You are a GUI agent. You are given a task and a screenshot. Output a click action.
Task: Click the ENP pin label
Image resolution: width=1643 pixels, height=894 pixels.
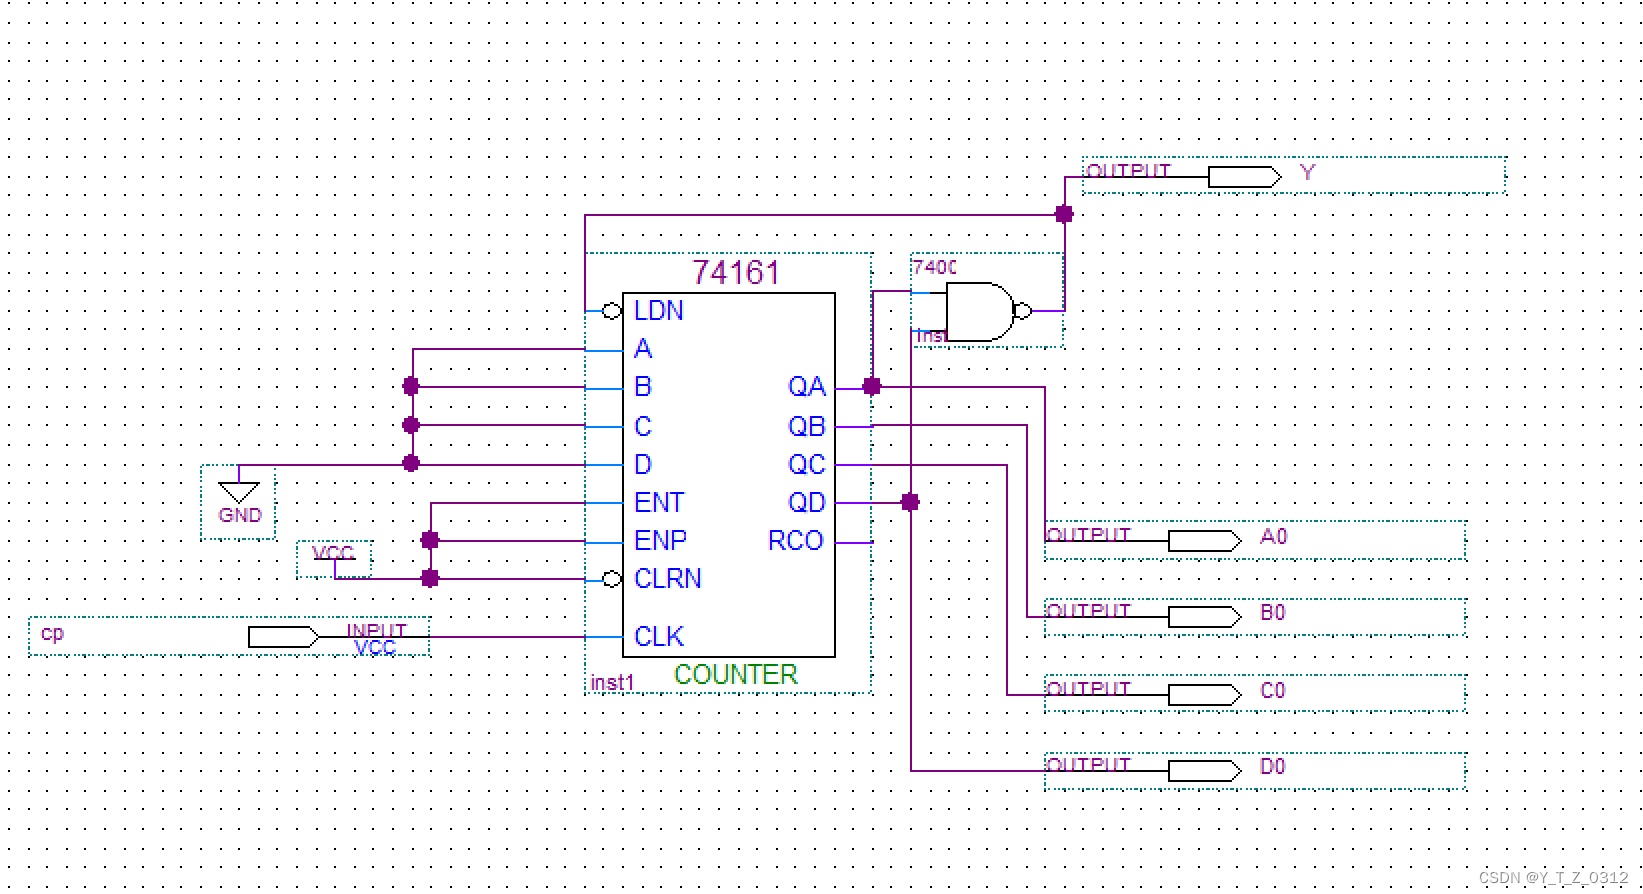click(660, 541)
